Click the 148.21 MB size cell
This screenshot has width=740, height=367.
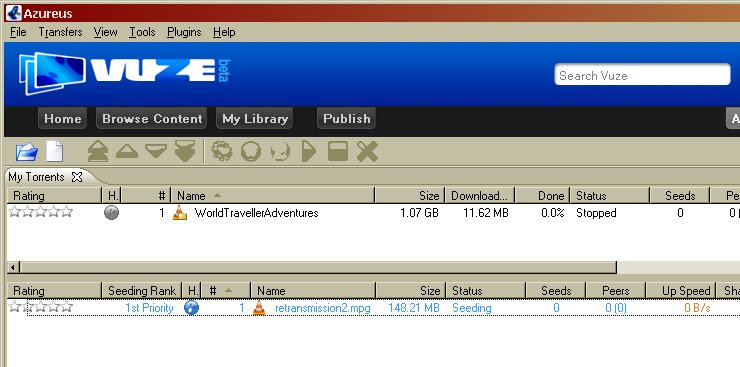point(413,308)
